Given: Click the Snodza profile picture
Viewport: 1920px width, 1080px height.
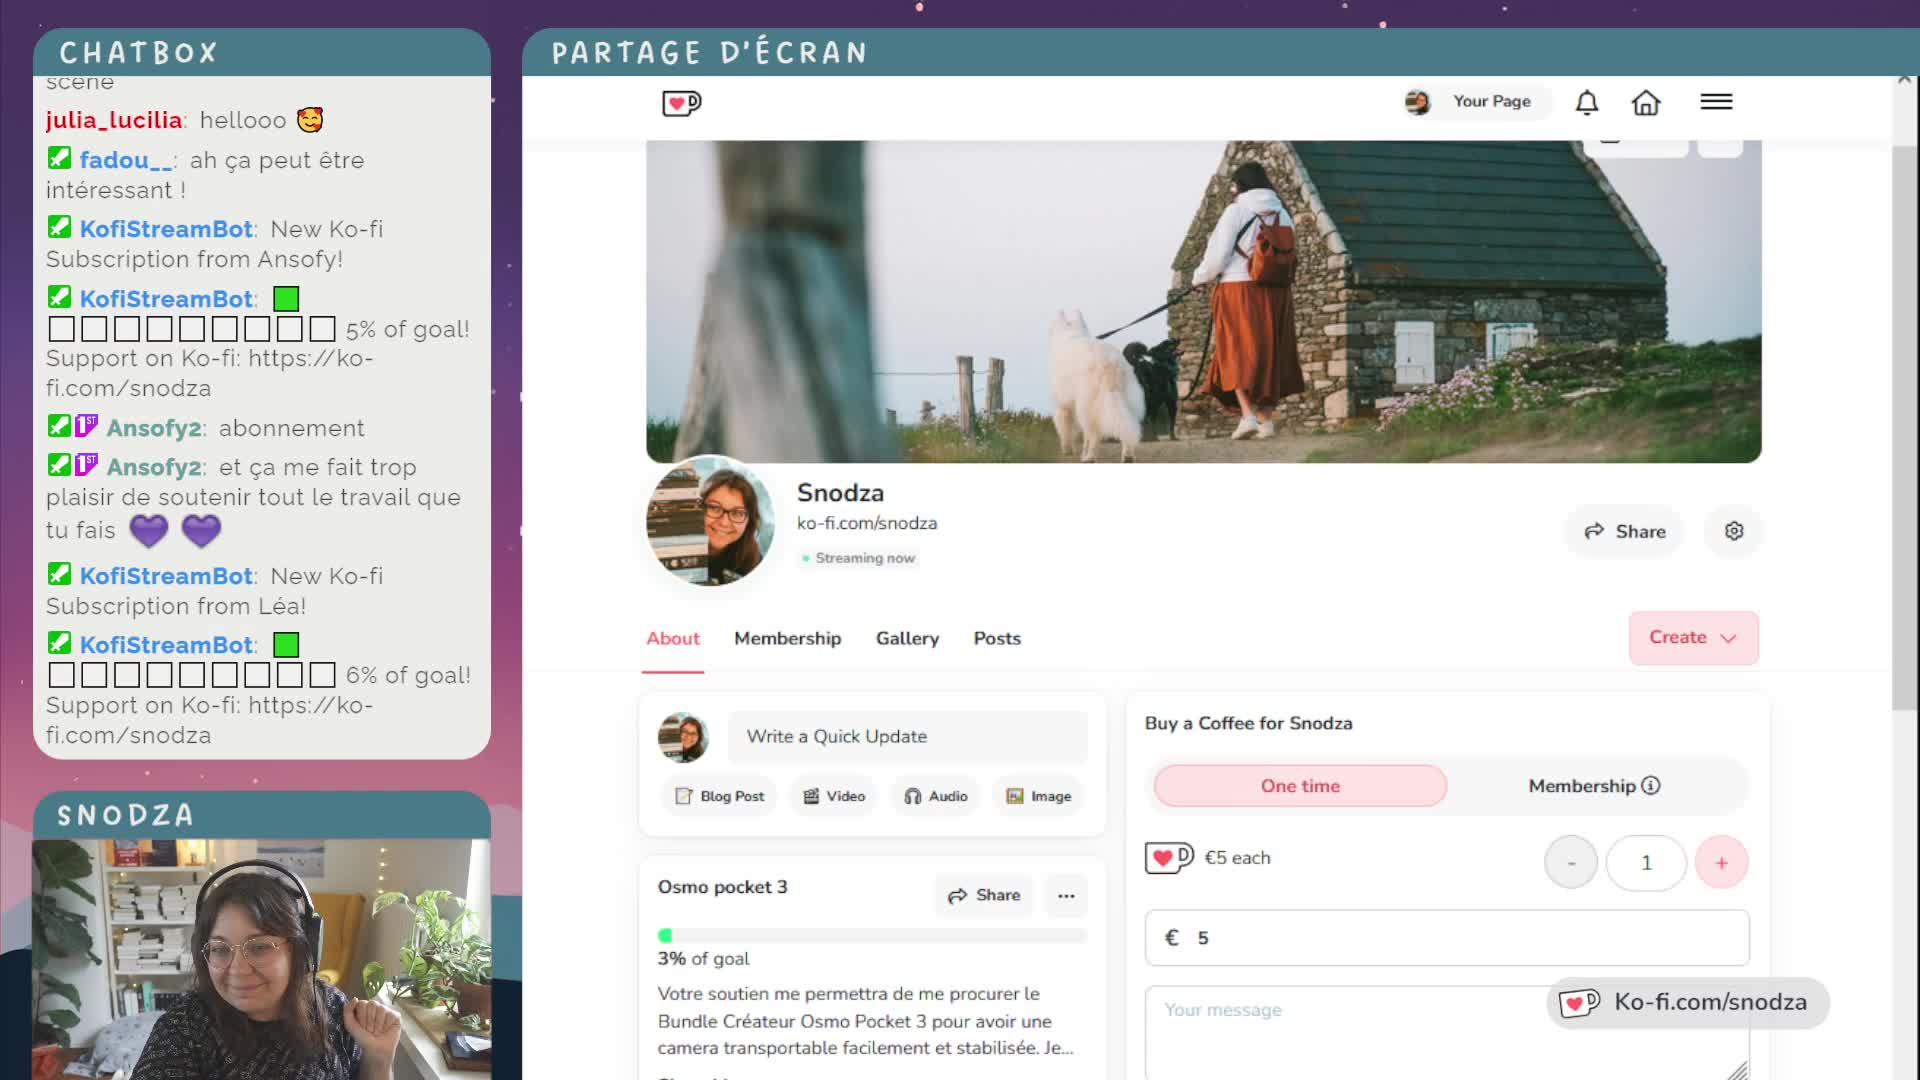Looking at the screenshot, I should pyautogui.click(x=710, y=521).
